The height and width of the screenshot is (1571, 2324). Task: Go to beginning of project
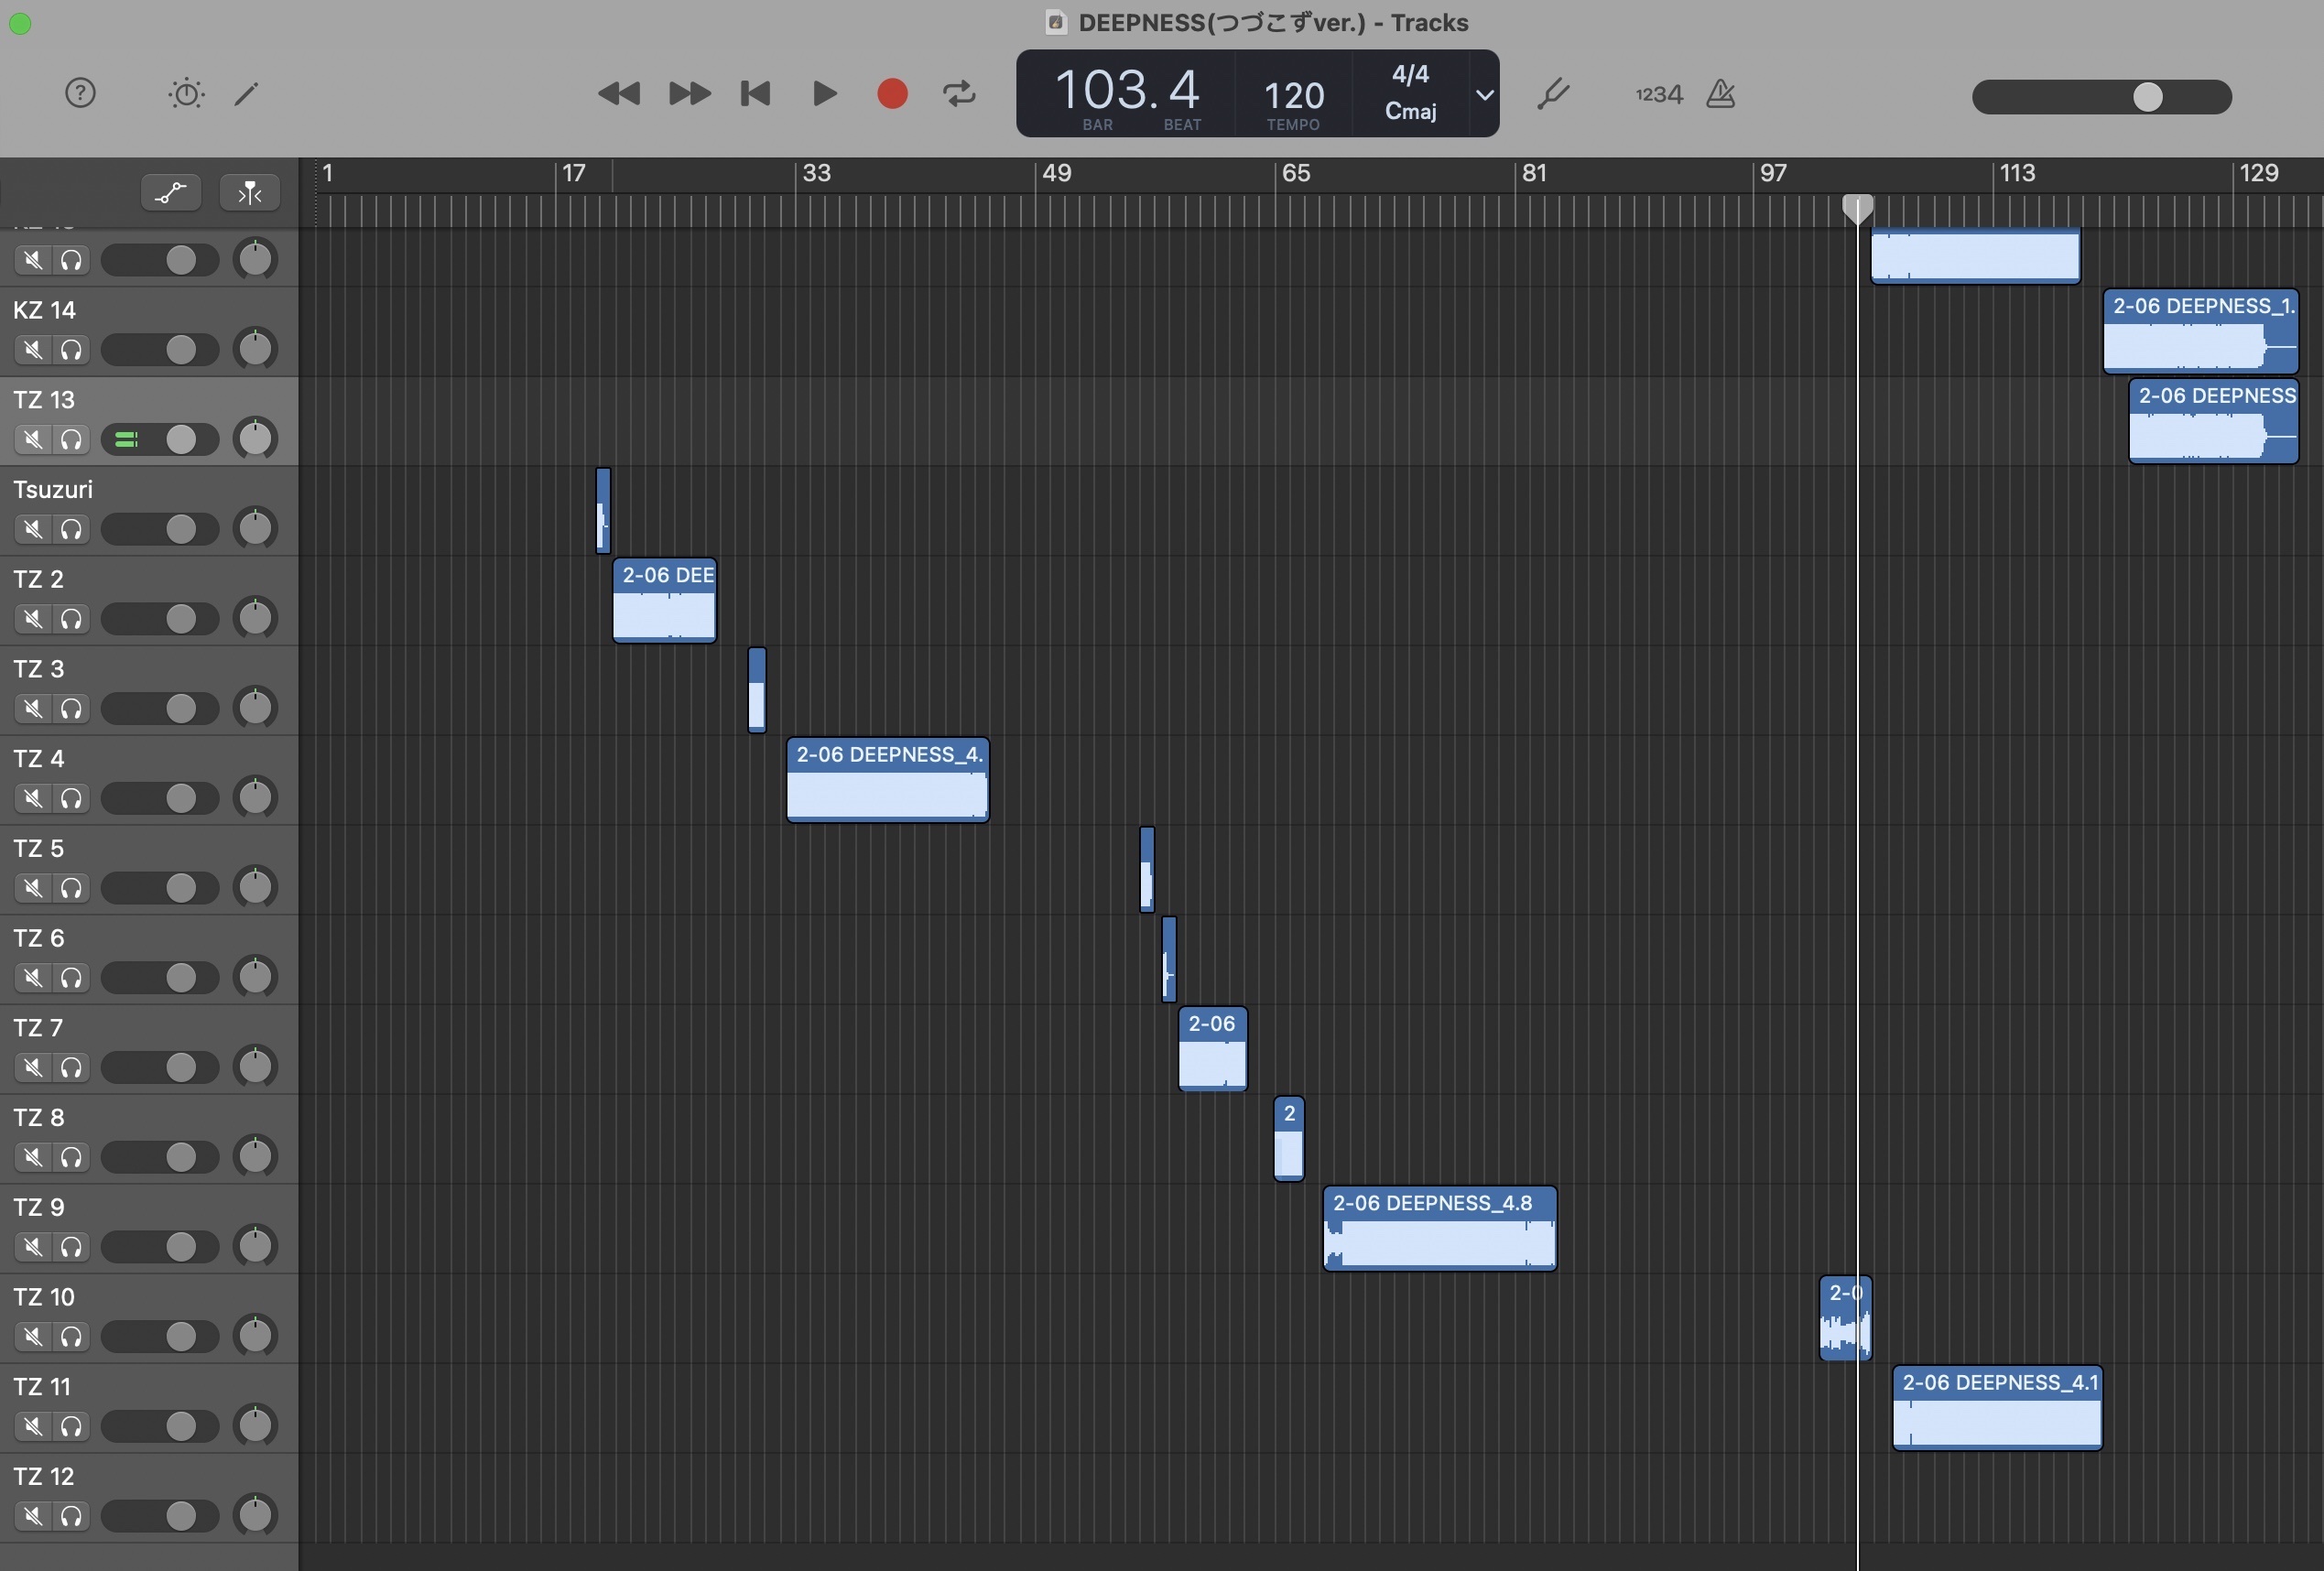tap(755, 94)
